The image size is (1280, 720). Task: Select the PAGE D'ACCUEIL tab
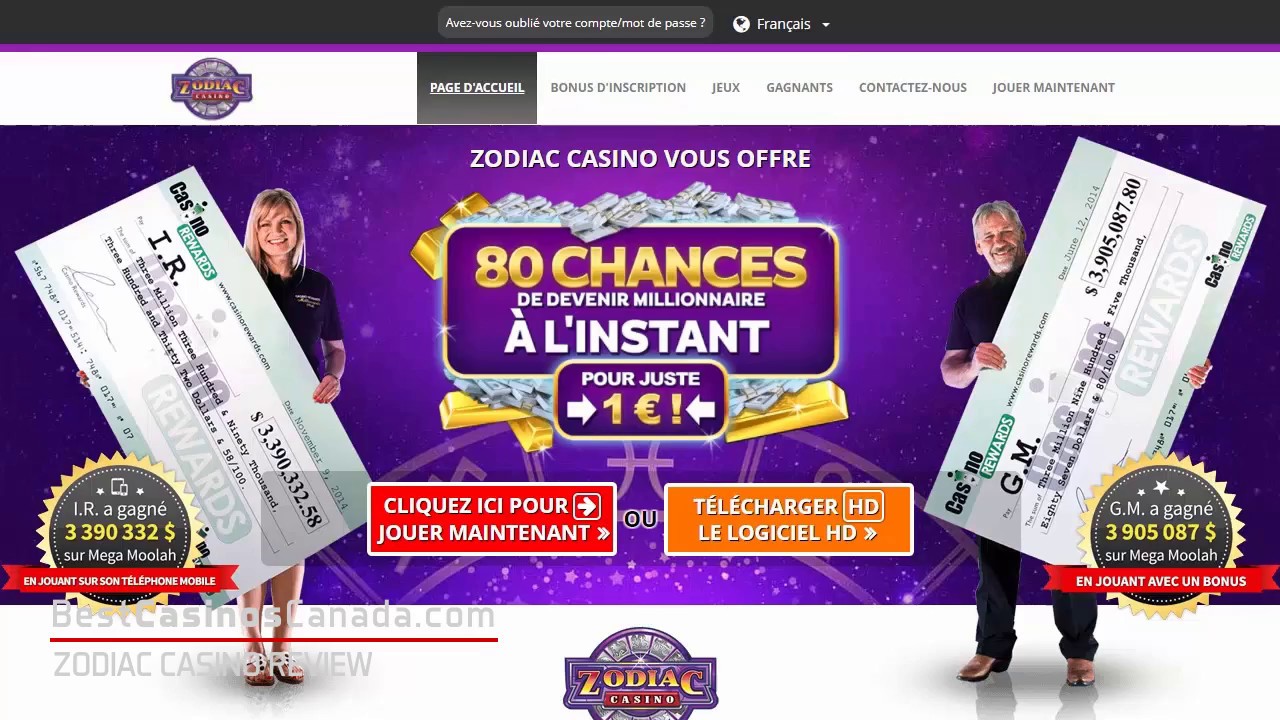477,88
